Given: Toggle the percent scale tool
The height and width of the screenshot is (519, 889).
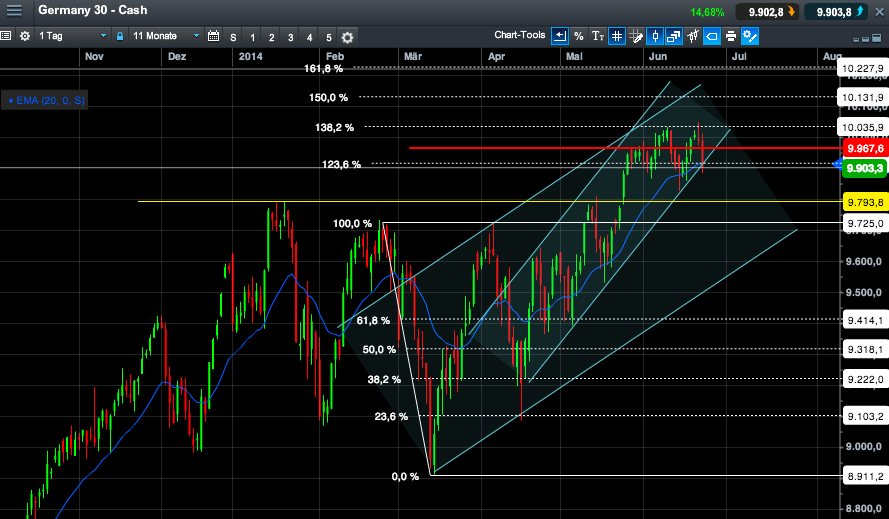Looking at the screenshot, I should tap(578, 36).
